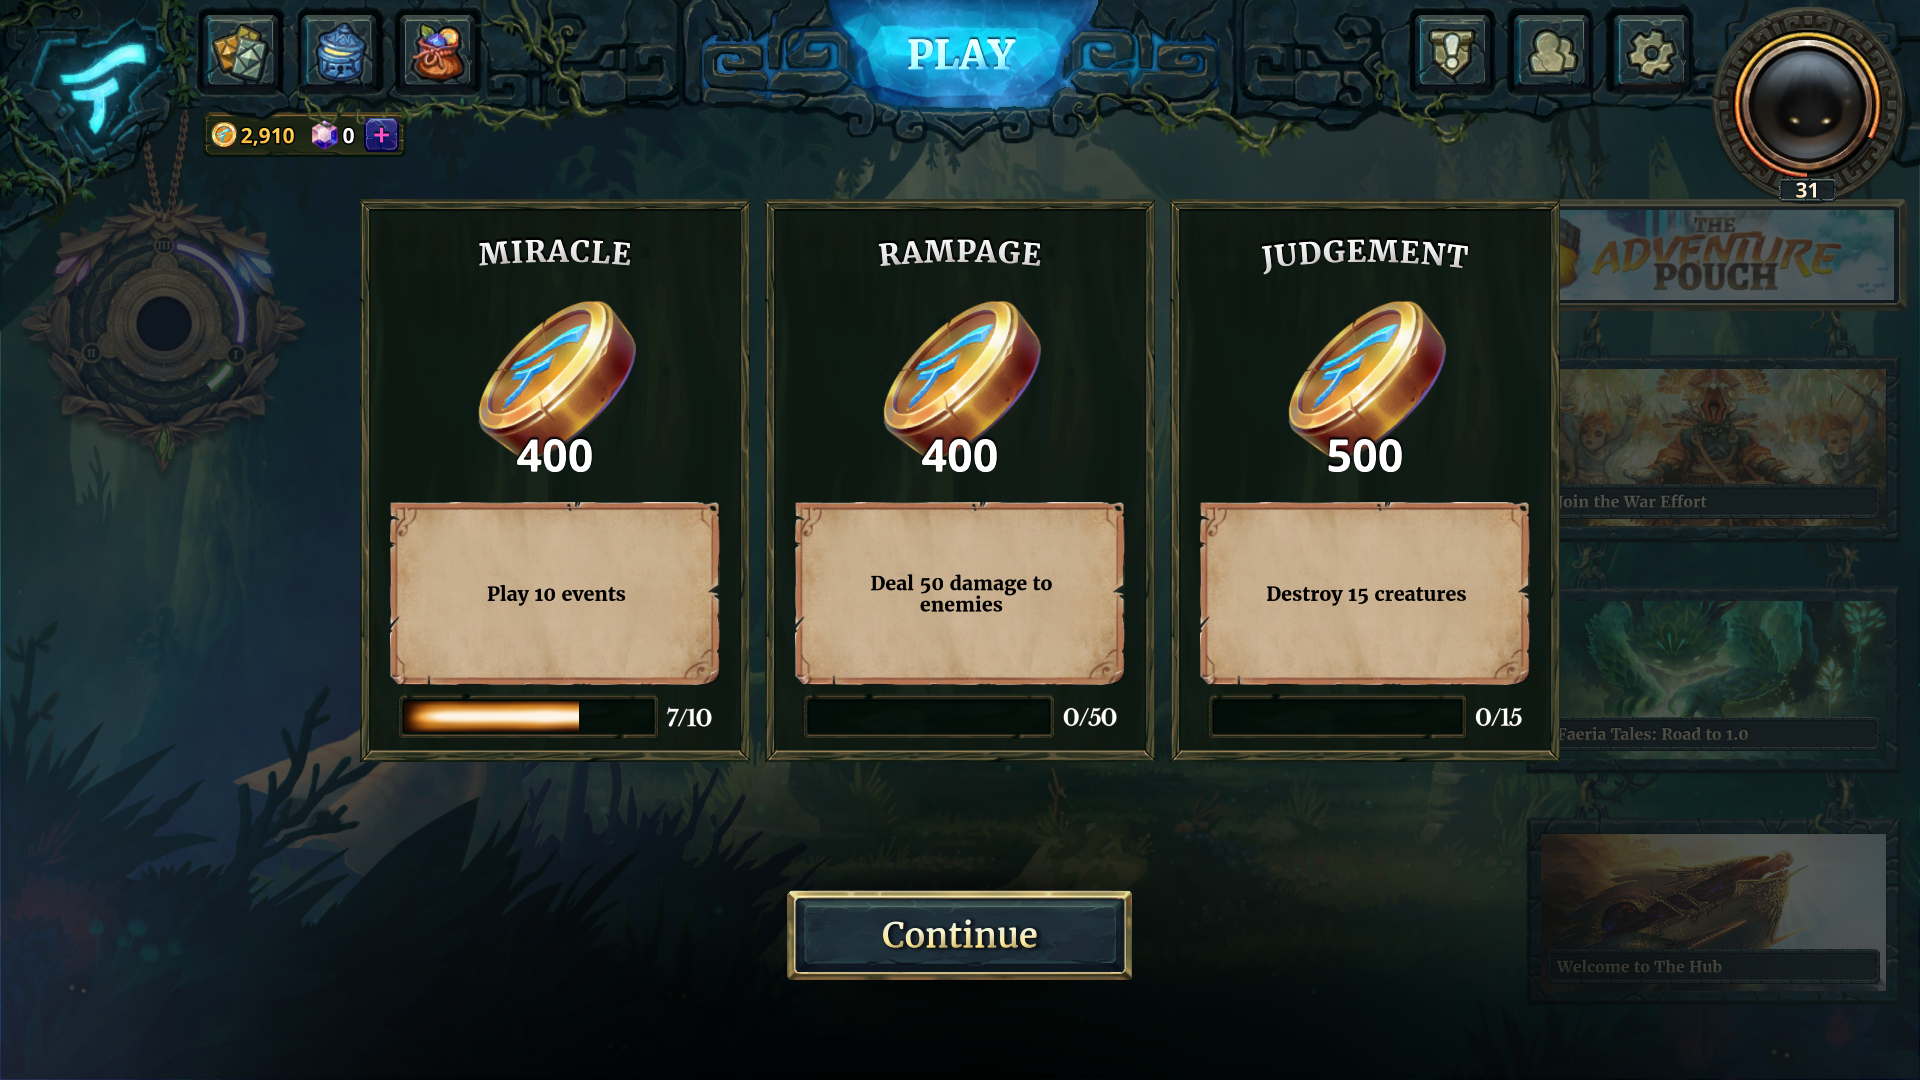Open the card collection icon
This screenshot has height=1080, width=1920.
241,52
